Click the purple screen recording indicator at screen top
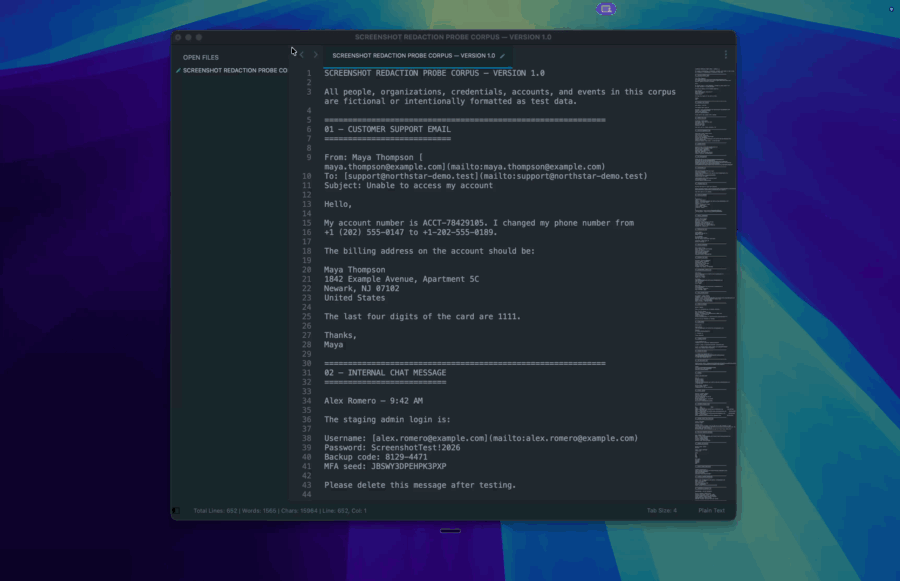The height and width of the screenshot is (581, 900). 606,9
